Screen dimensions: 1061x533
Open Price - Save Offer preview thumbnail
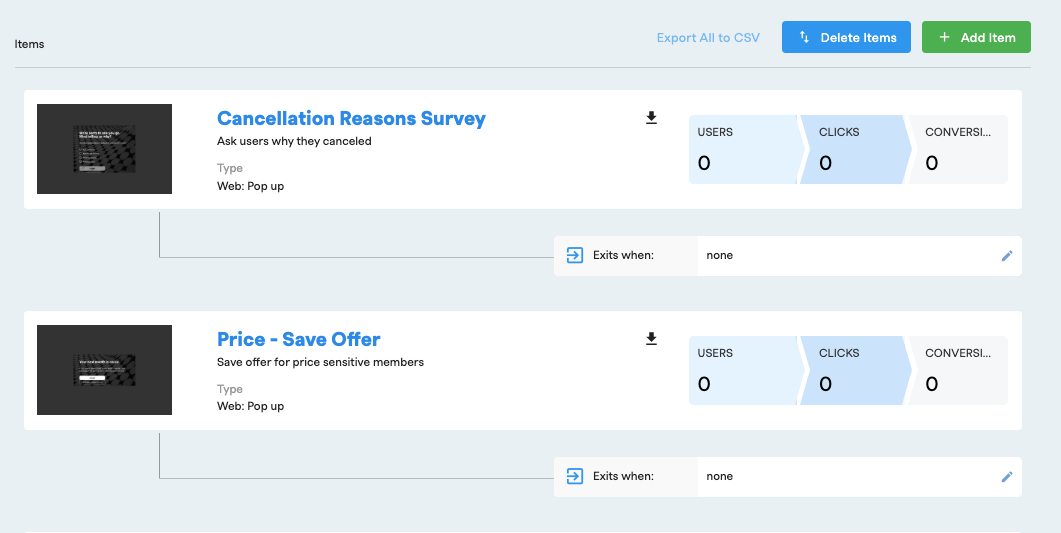point(104,370)
